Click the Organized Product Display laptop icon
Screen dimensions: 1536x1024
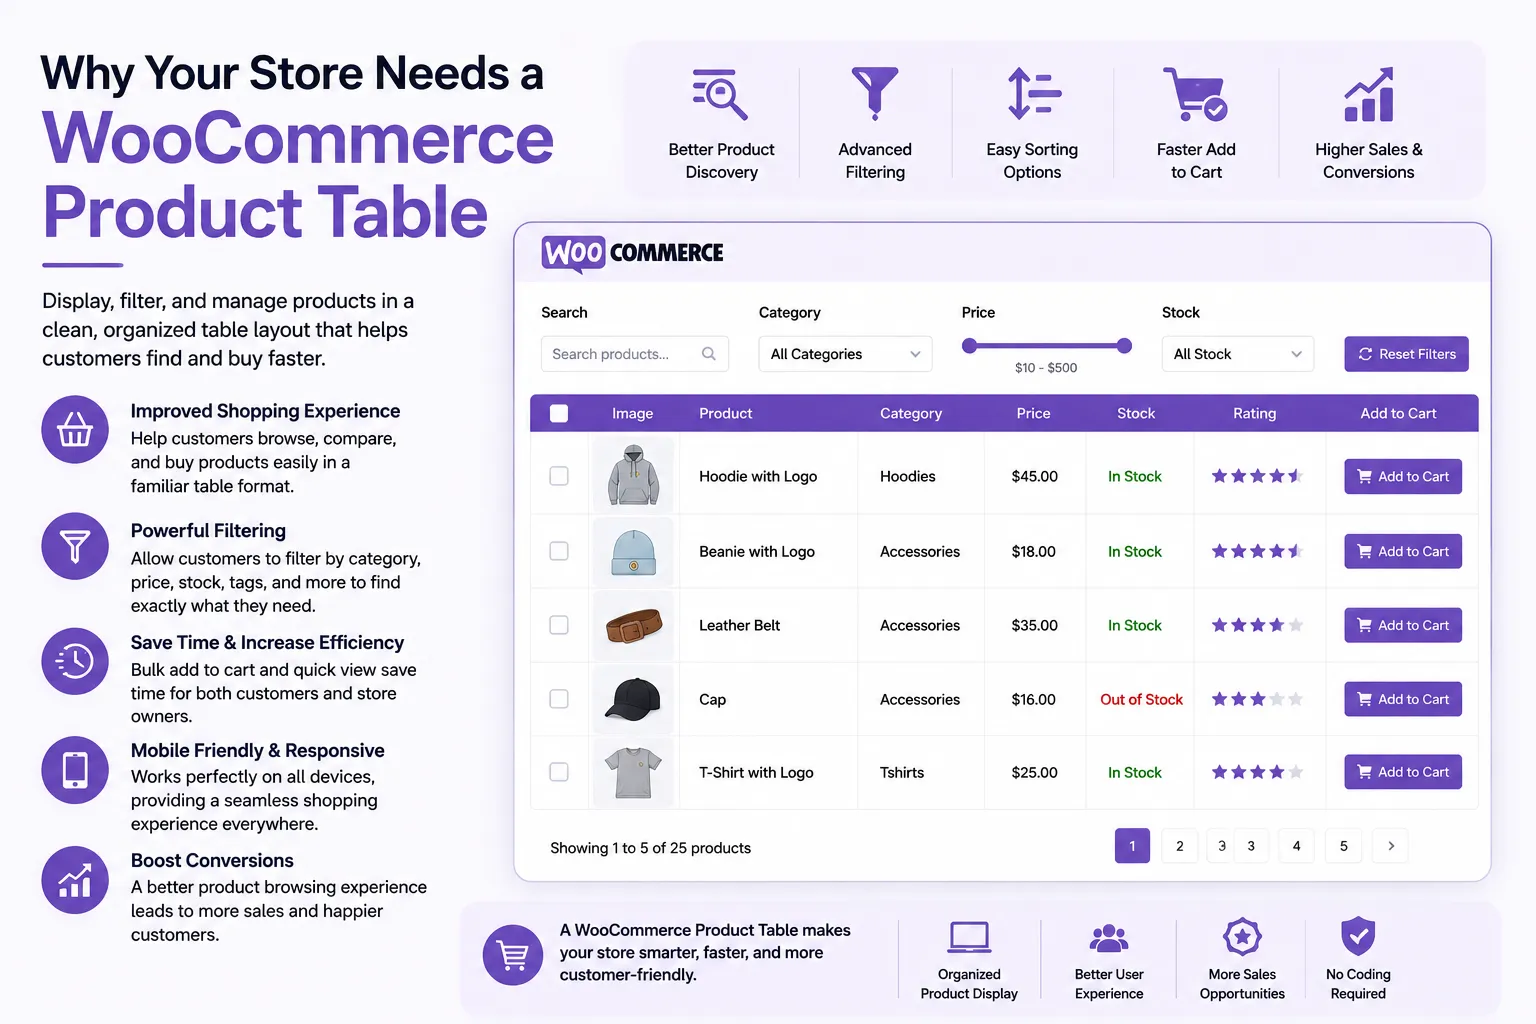click(969, 937)
